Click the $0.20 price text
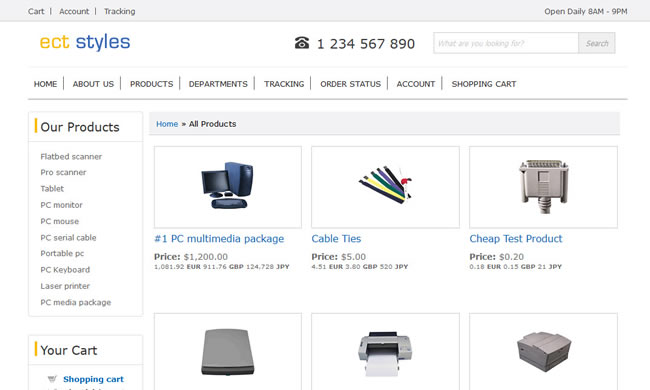Viewport: 650px width, 390px height. click(511, 257)
